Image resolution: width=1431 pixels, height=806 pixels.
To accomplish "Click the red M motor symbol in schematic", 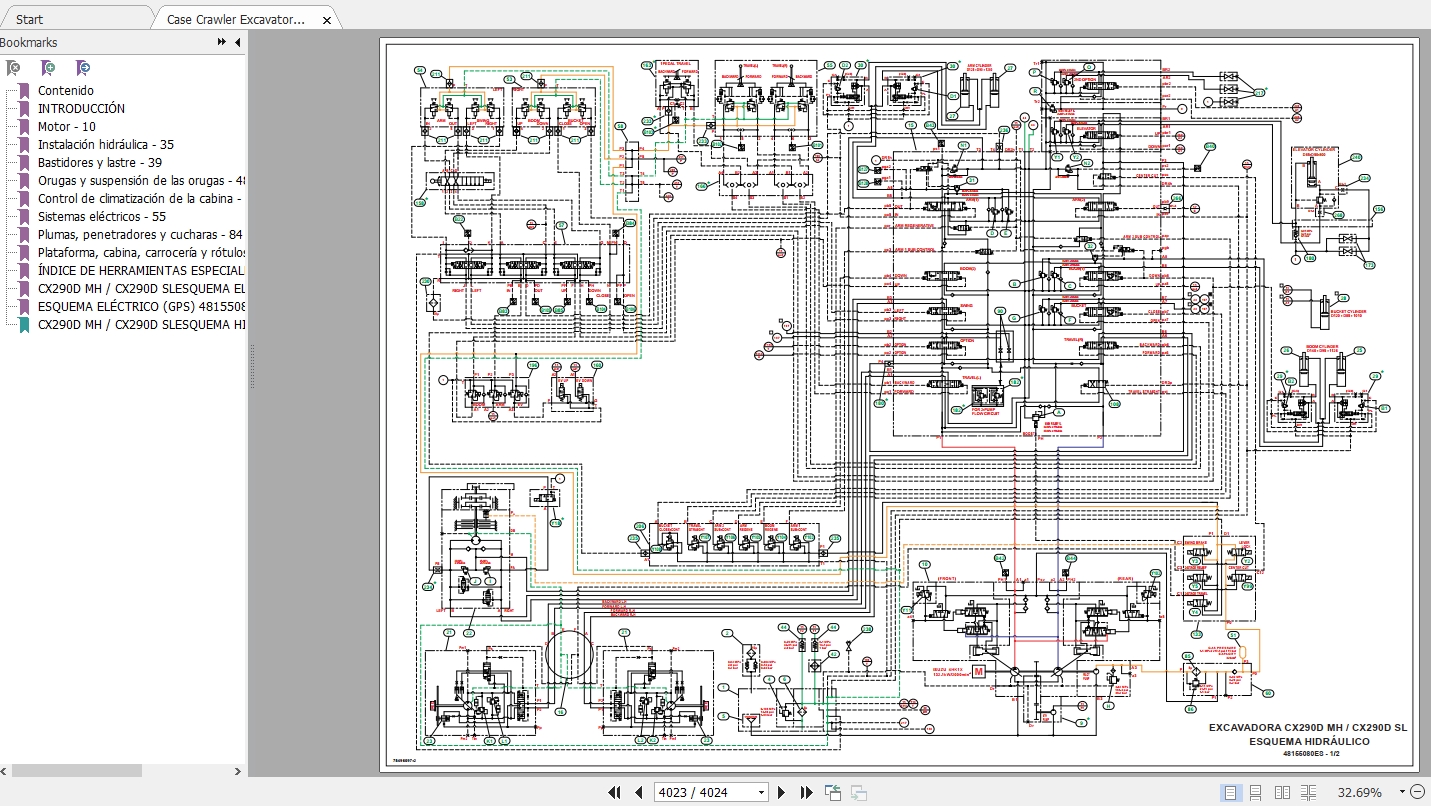I will 979,671.
